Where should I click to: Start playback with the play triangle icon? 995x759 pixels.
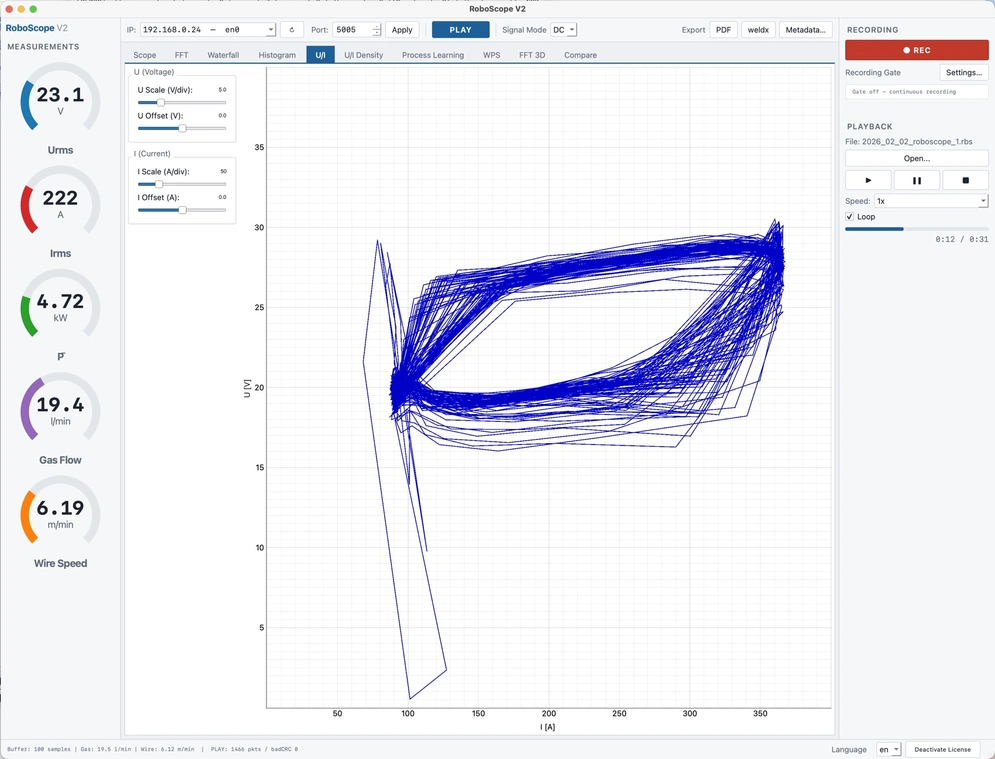pyautogui.click(x=868, y=180)
